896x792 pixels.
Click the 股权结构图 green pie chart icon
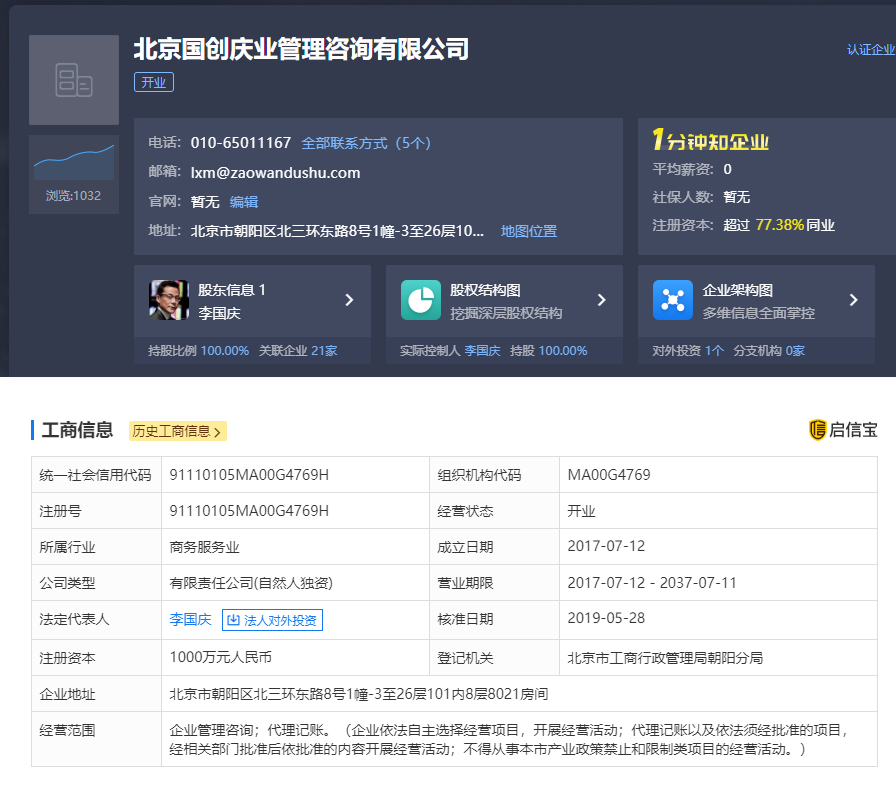(420, 298)
